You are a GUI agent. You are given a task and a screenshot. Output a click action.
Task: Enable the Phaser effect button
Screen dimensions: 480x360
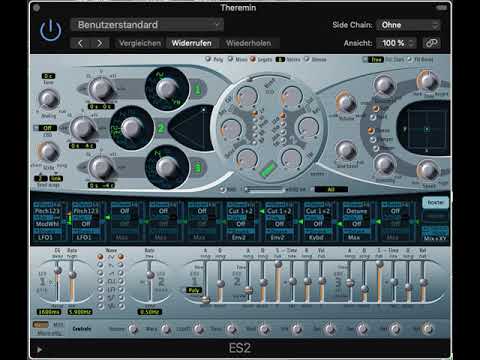pyautogui.click(x=376, y=148)
